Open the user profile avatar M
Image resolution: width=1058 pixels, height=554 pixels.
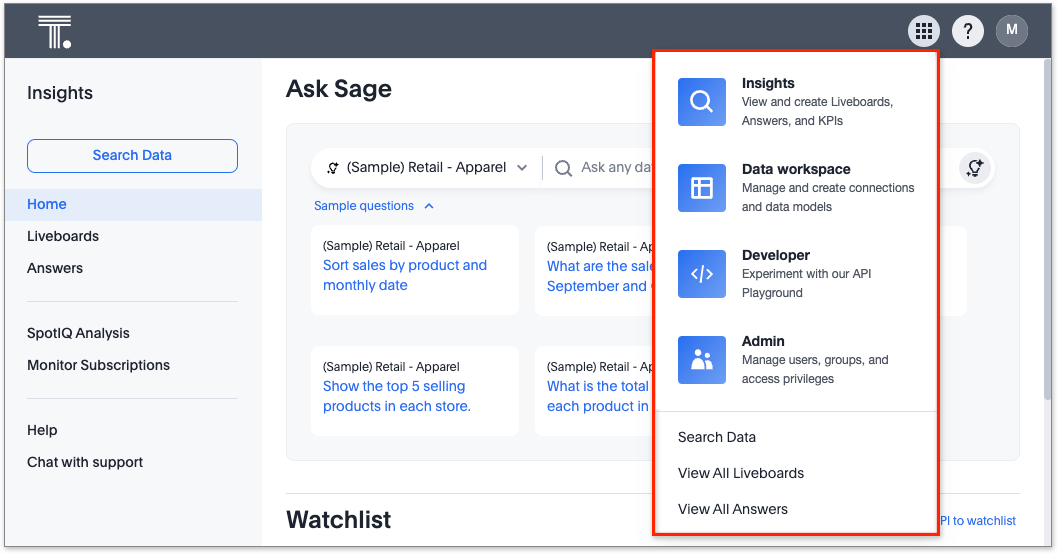pos(1011,31)
